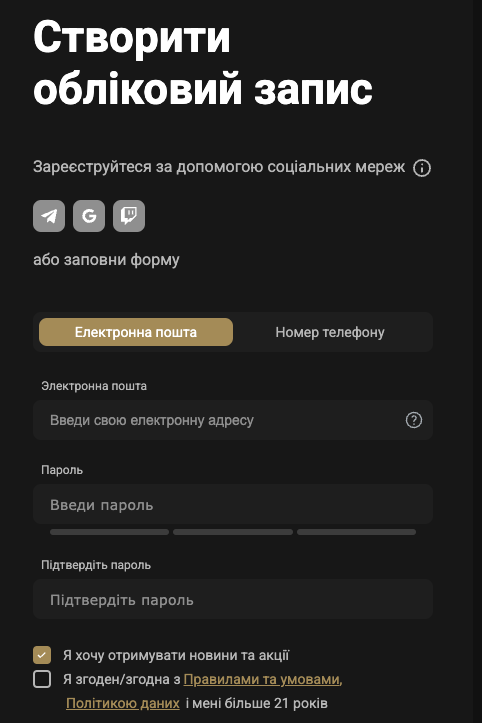
Task: Click the Электронна пошта label above the email field
Action: [94, 385]
